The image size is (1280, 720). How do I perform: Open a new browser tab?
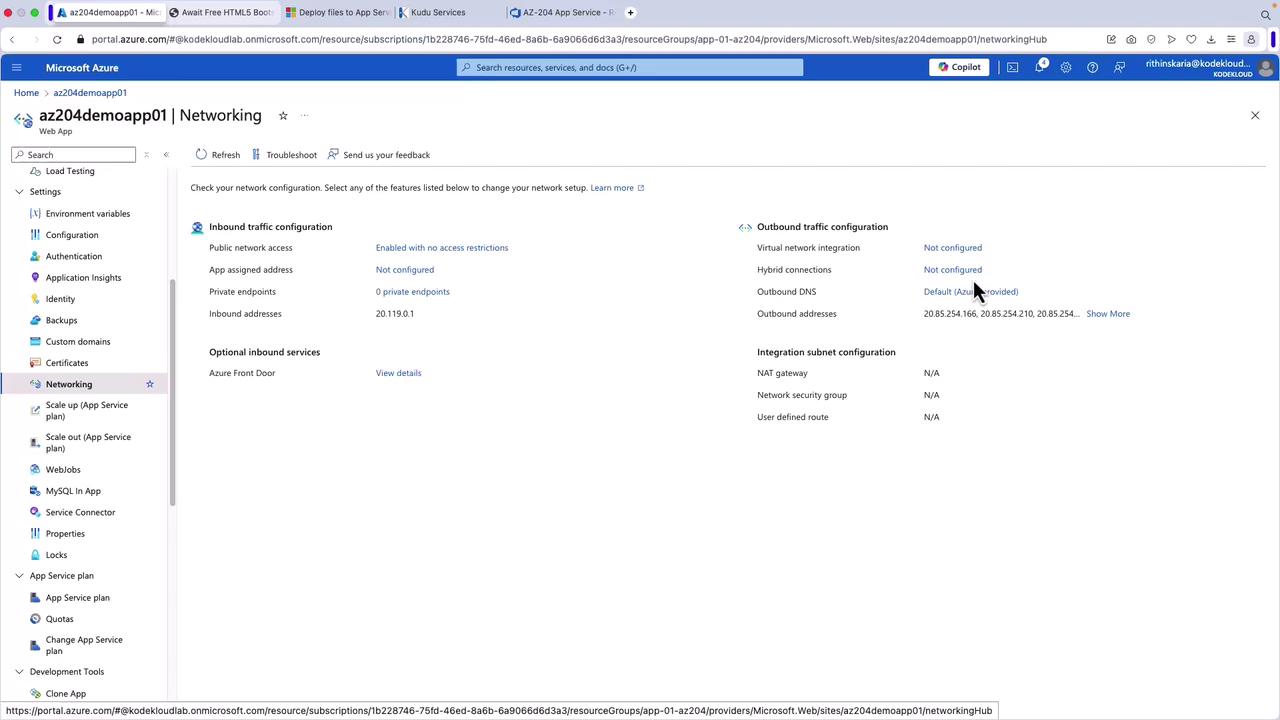pos(630,12)
